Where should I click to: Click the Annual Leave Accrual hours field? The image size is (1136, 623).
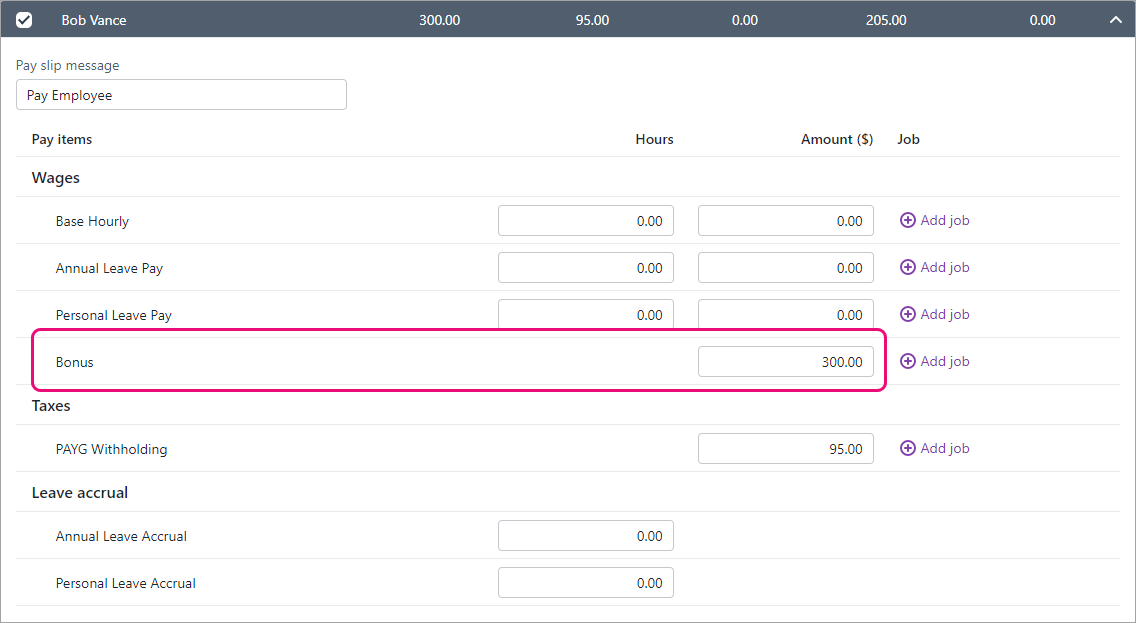tap(585, 536)
